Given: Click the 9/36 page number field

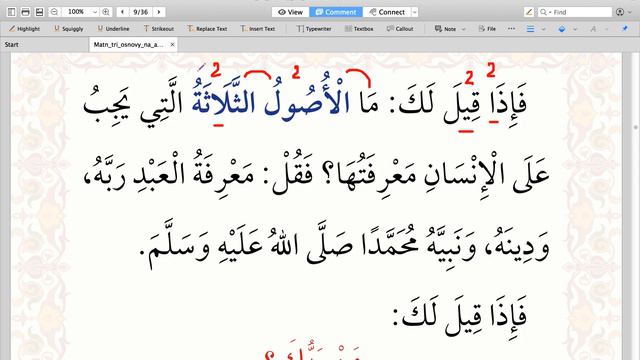Looking at the screenshot, I should click(140, 12).
